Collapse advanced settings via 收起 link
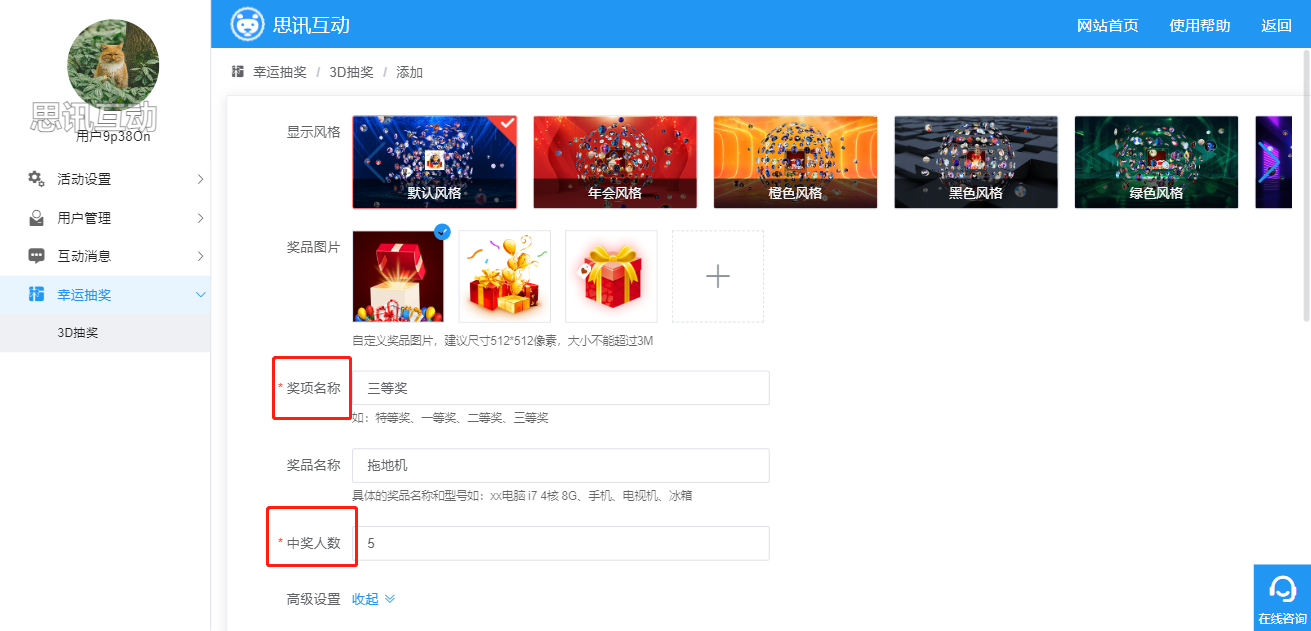 pos(373,599)
